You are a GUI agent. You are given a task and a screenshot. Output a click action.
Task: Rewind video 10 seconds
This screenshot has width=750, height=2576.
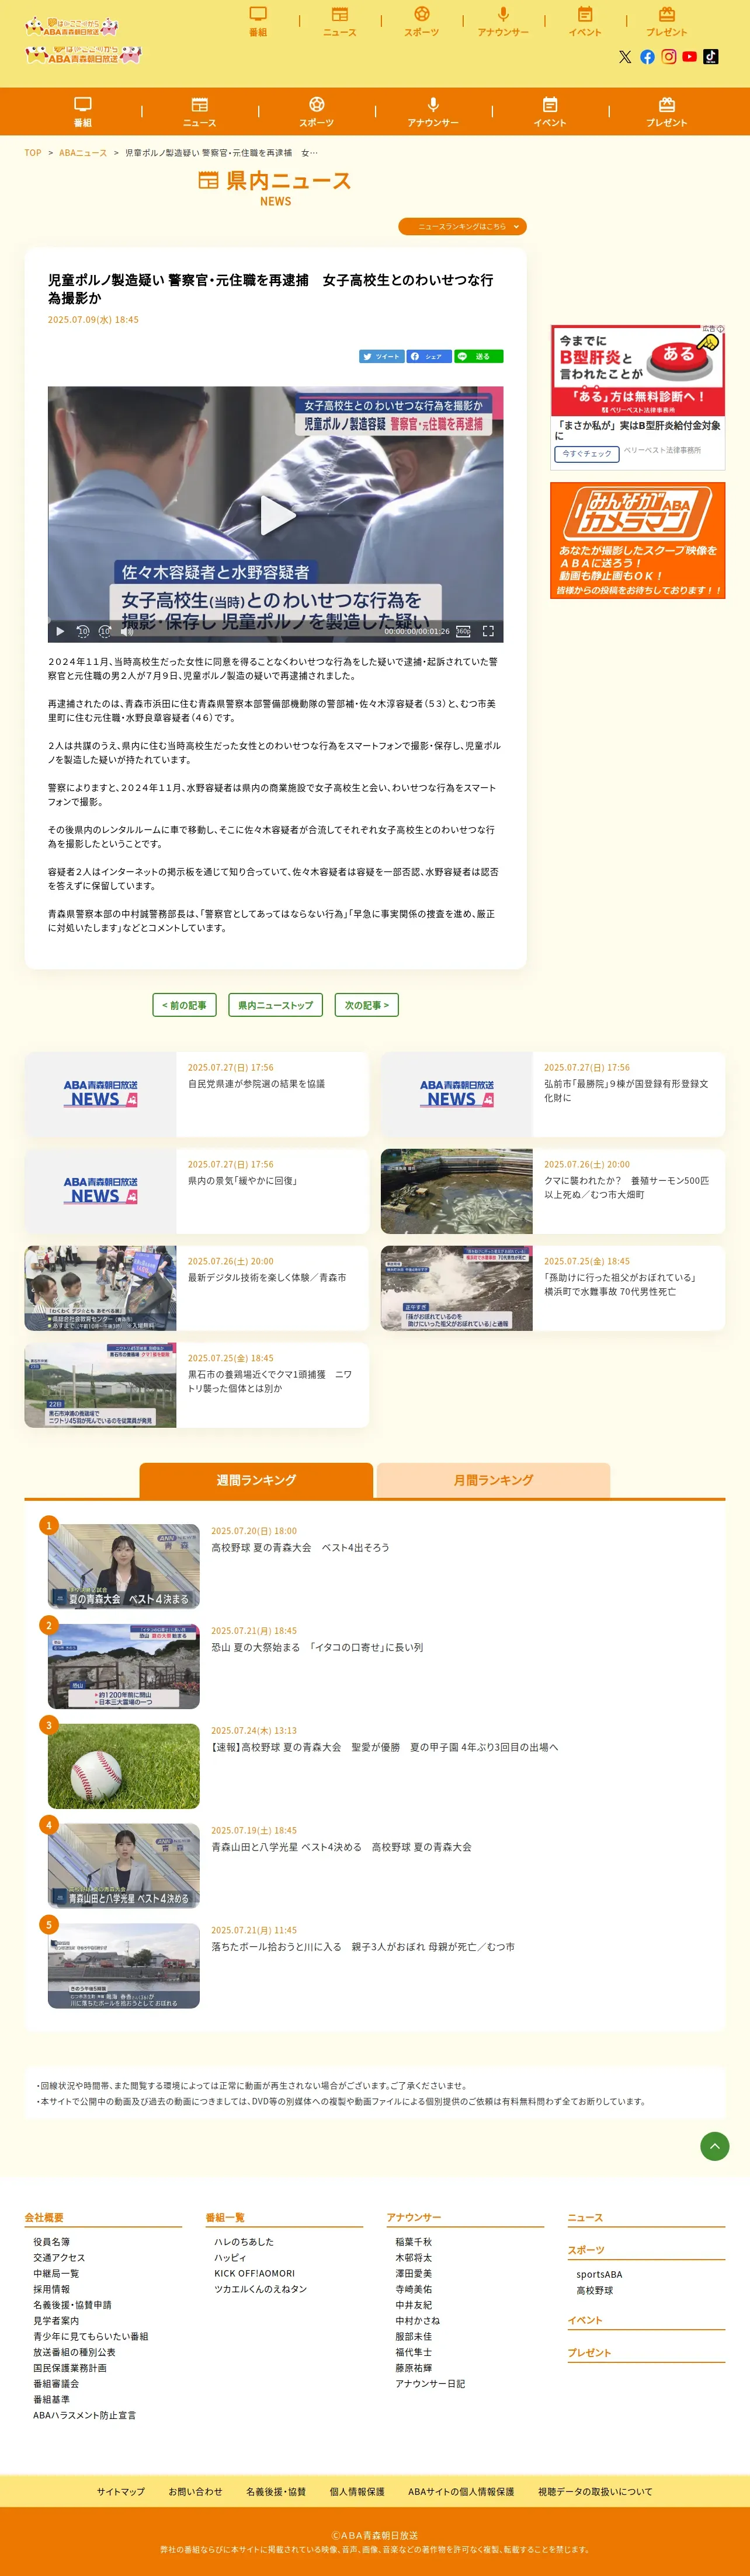pos(83,631)
